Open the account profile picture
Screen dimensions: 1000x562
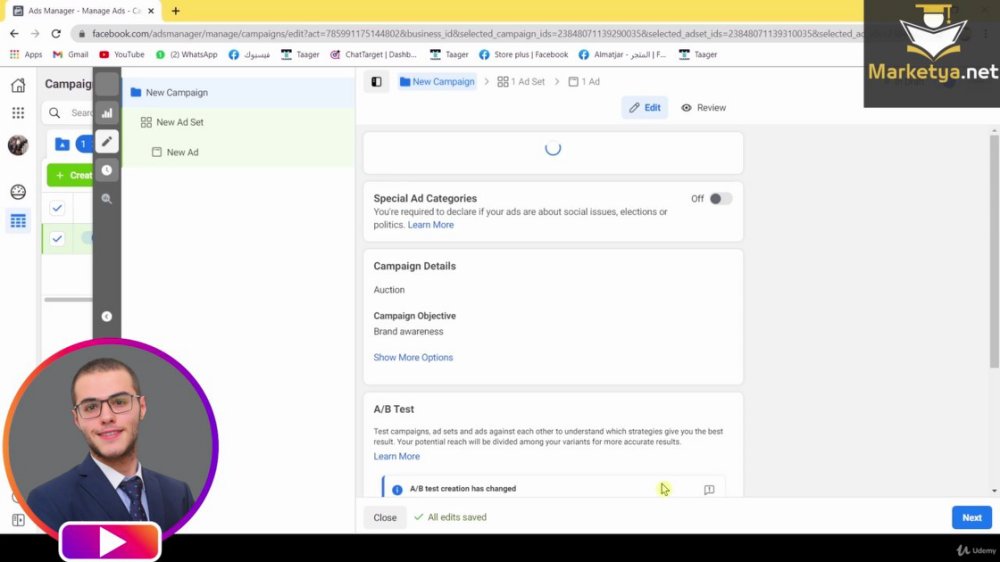point(18,145)
